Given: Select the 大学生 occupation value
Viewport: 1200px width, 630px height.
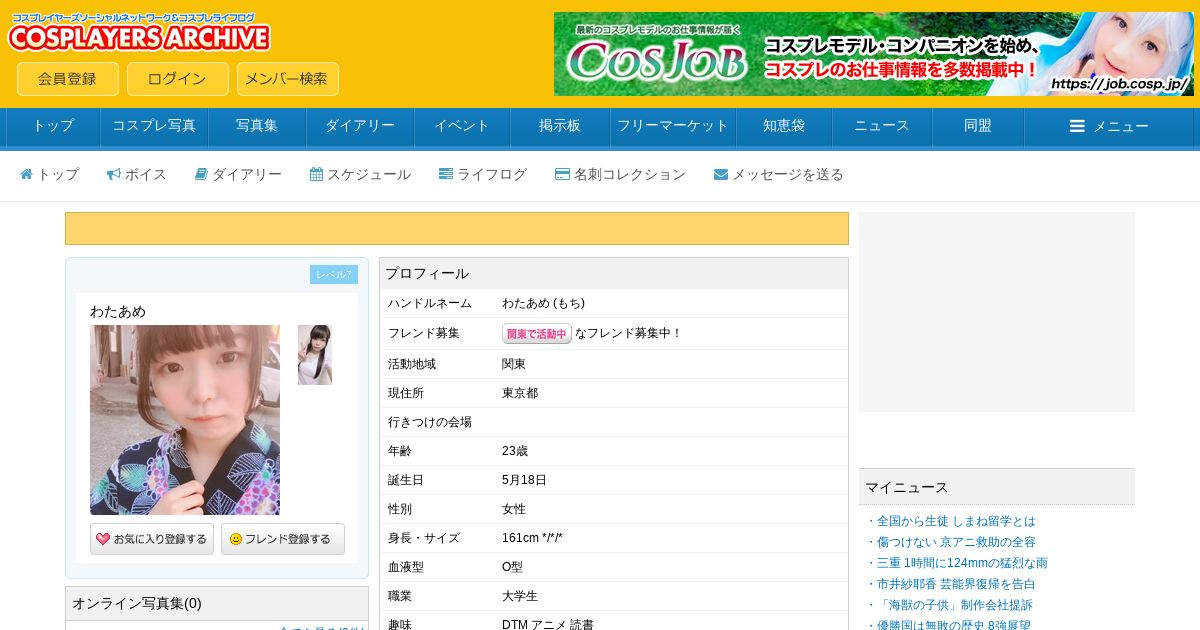Looking at the screenshot, I should point(520,596).
